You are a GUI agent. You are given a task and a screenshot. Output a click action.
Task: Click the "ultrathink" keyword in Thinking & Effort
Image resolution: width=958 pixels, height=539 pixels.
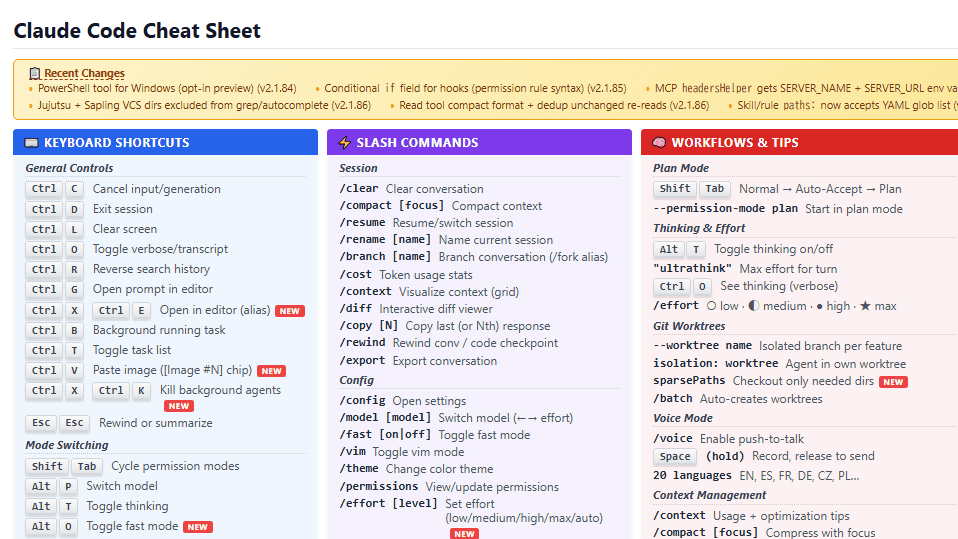(x=692, y=269)
